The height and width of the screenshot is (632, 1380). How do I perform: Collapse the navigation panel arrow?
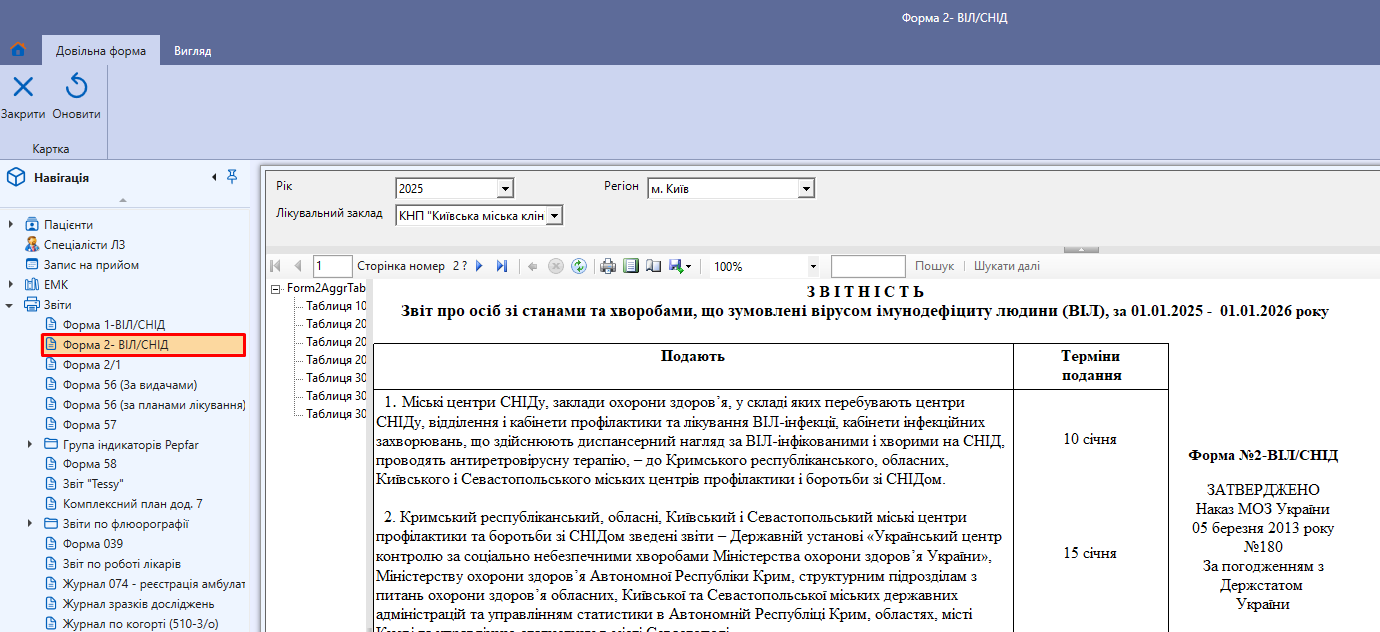click(x=213, y=177)
